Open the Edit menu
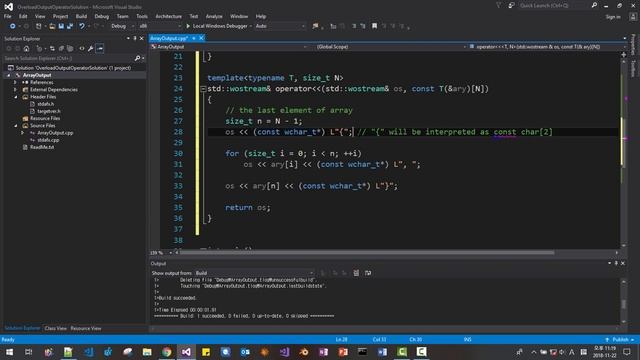This screenshot has width=640, height=360. pos(23,16)
